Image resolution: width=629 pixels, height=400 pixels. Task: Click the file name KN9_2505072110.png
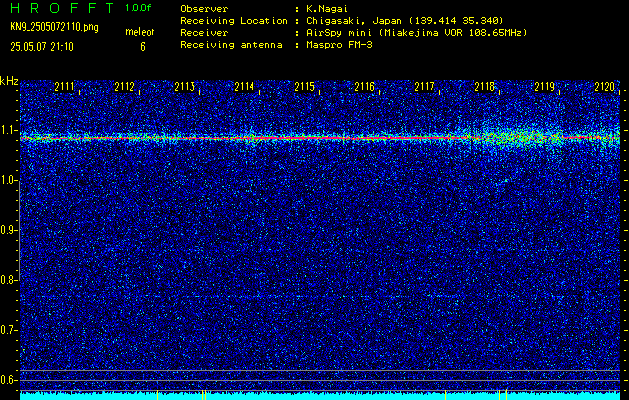pyautogui.click(x=54, y=27)
